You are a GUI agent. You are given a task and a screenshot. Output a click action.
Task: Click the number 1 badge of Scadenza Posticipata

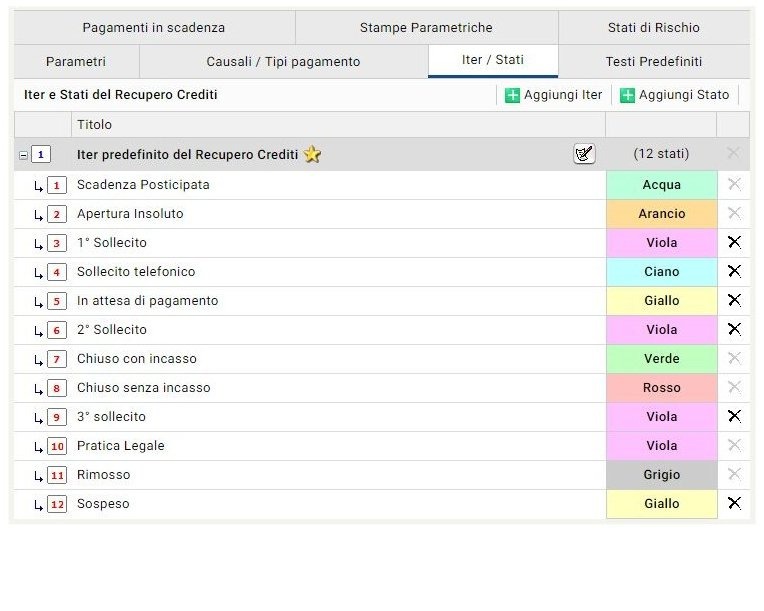click(56, 185)
